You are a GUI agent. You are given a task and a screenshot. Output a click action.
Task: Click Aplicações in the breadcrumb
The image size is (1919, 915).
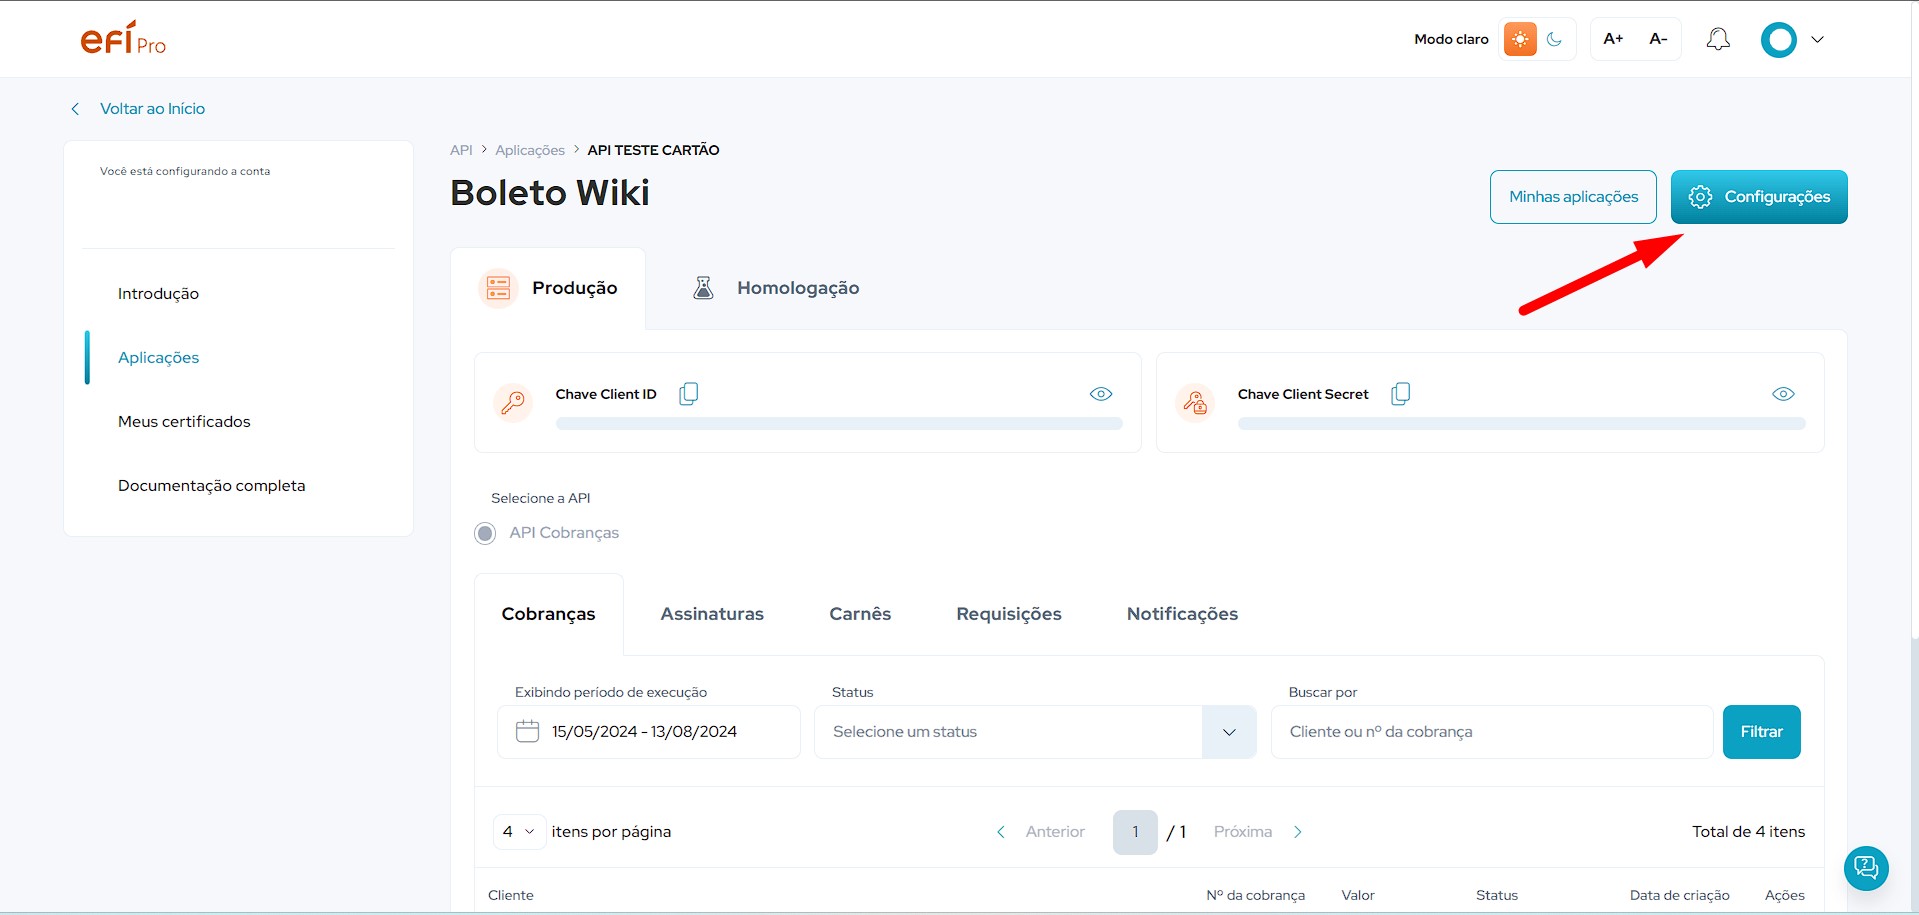click(x=530, y=150)
